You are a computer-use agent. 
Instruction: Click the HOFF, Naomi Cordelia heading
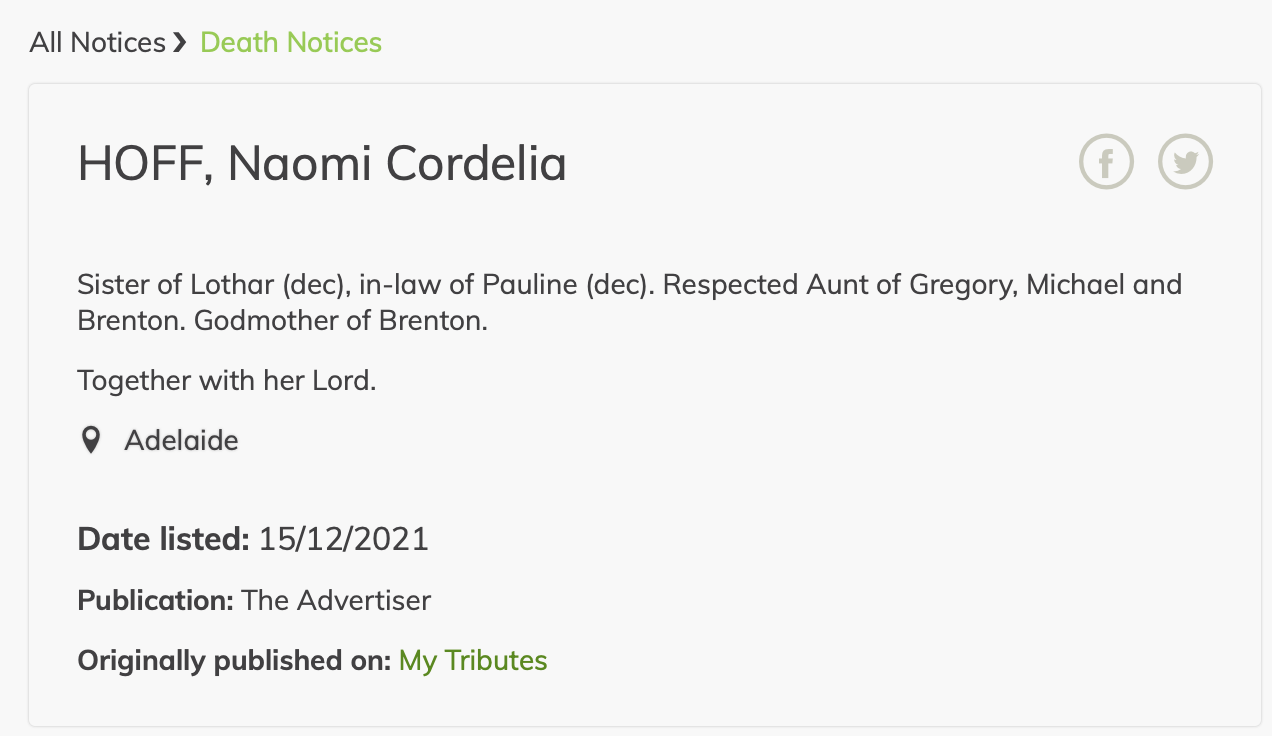click(322, 164)
